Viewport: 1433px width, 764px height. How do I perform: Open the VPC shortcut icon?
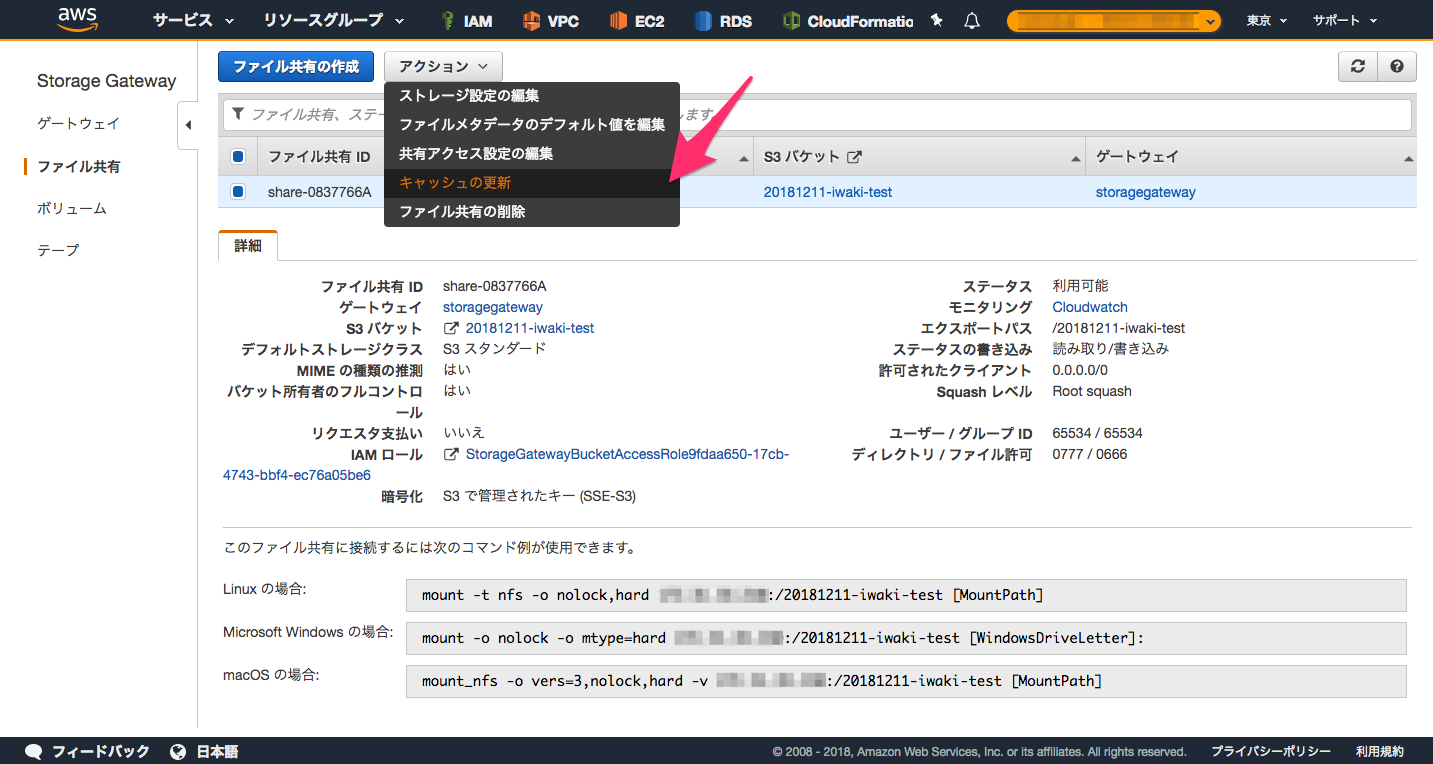(x=532, y=21)
